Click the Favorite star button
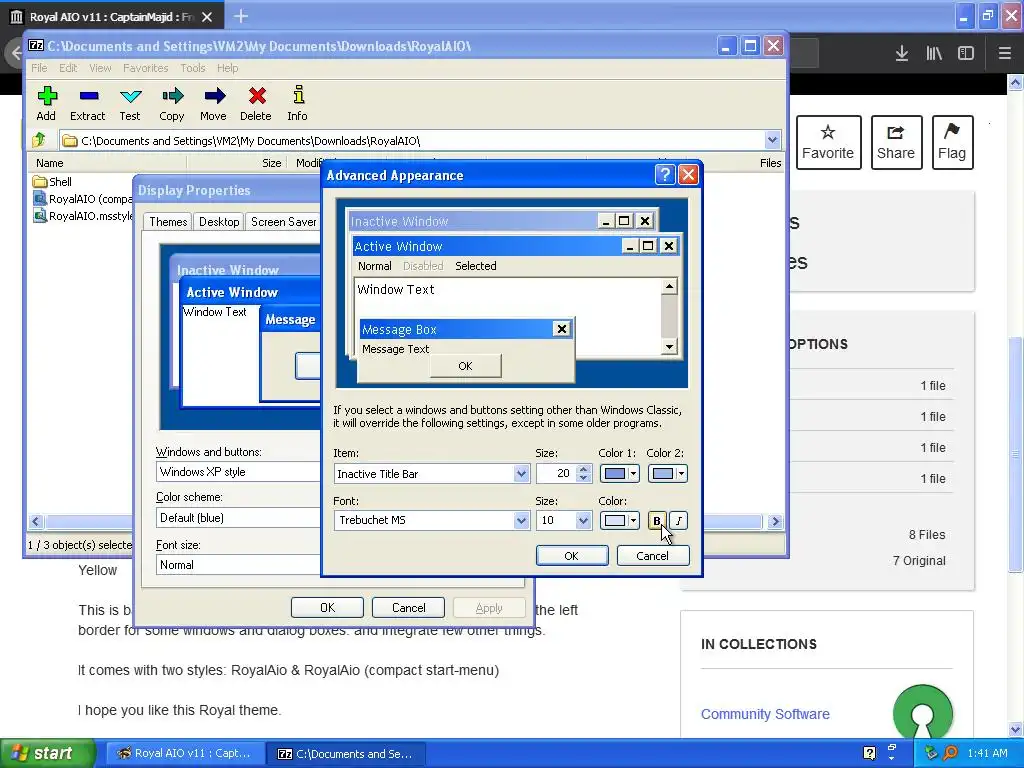This screenshot has width=1024, height=768. tap(828, 142)
